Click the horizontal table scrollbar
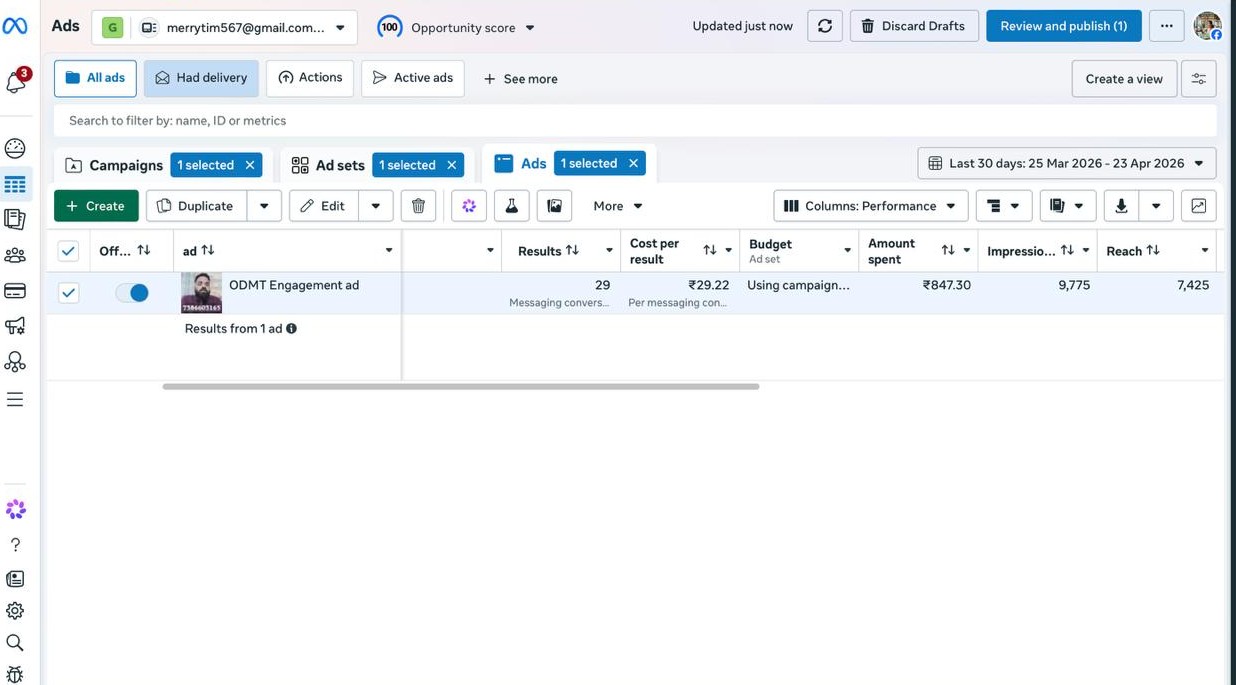The height and width of the screenshot is (685, 1236). click(461, 386)
